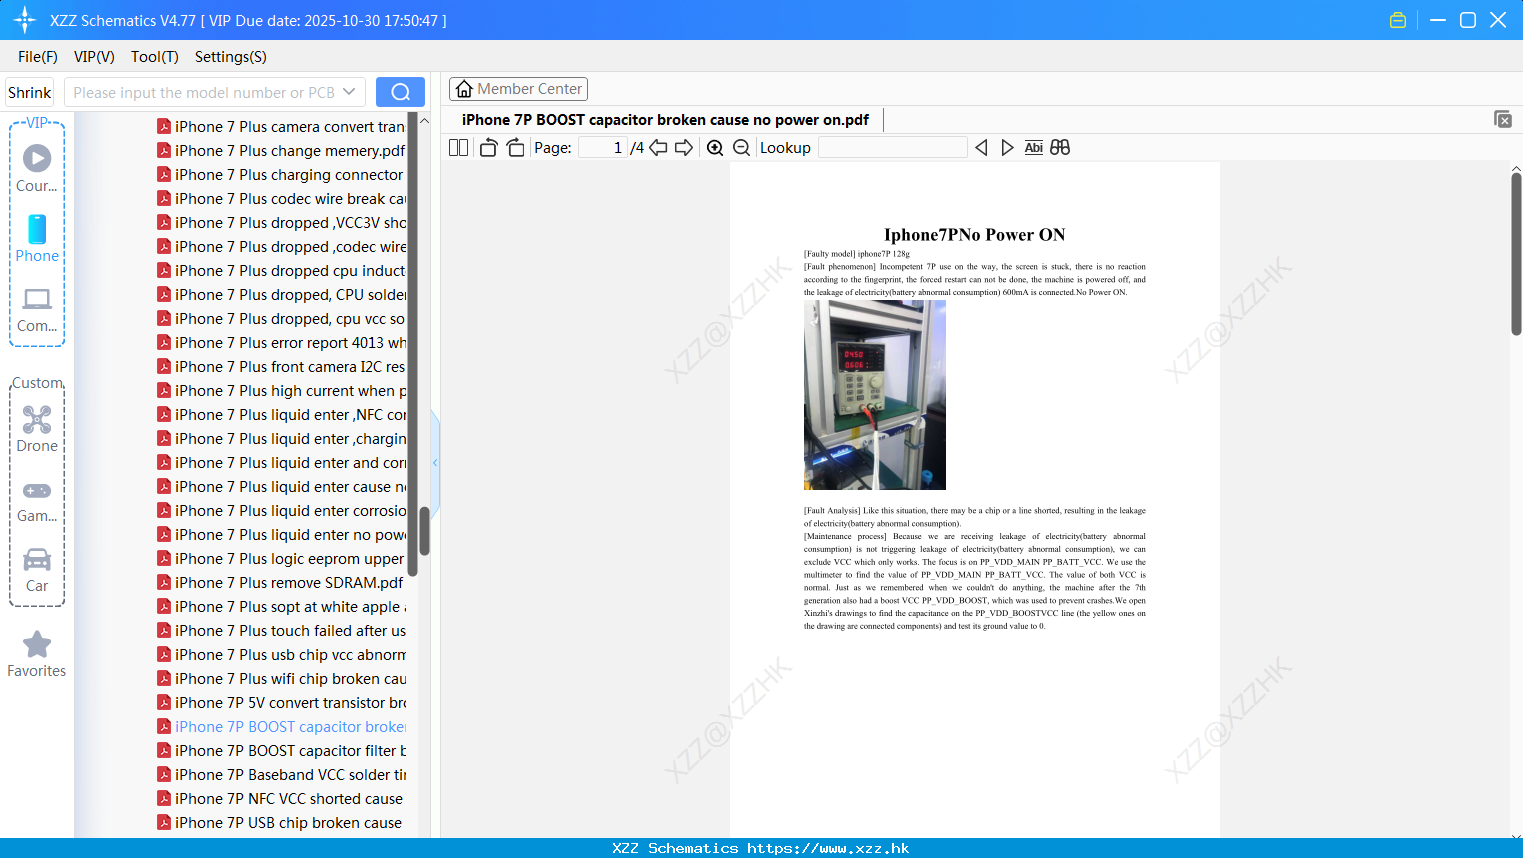This screenshot has width=1523, height=858.
Task: Open 'iPhone 7 Plus logic eeprom upper' file
Action: pos(290,558)
